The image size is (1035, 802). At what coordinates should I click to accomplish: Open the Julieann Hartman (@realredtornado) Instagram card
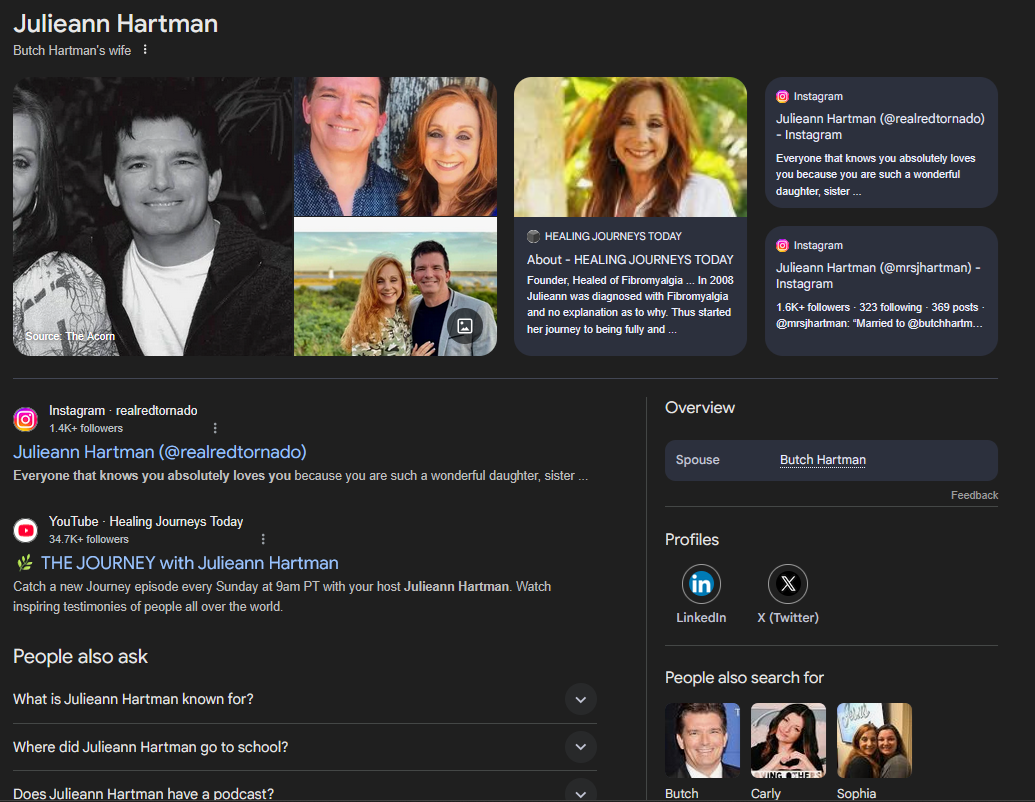pos(881,143)
